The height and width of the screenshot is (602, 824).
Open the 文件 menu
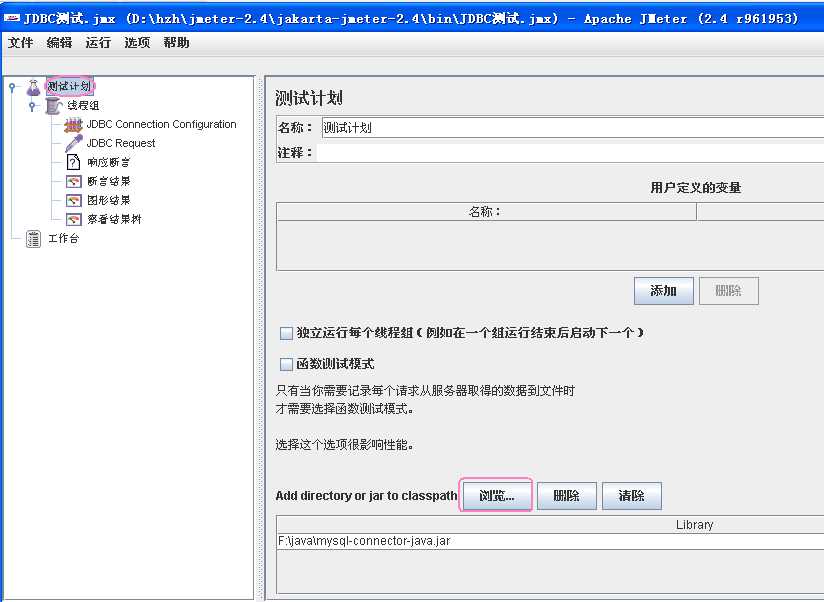pyautogui.click(x=20, y=43)
